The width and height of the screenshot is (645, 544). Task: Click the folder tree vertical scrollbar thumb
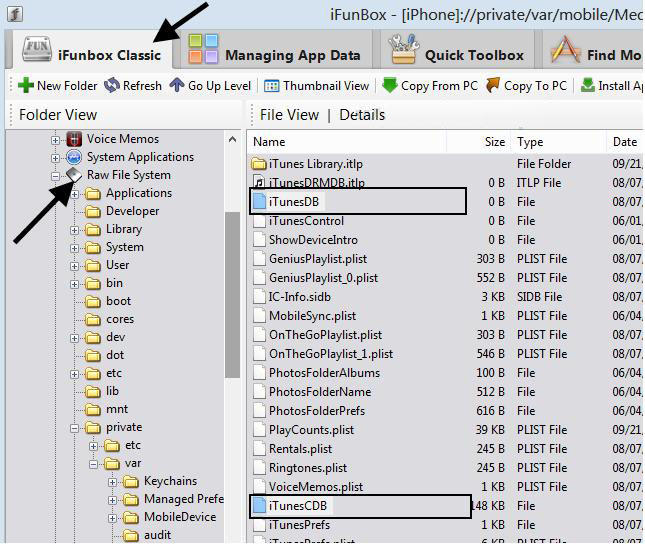pos(232,295)
